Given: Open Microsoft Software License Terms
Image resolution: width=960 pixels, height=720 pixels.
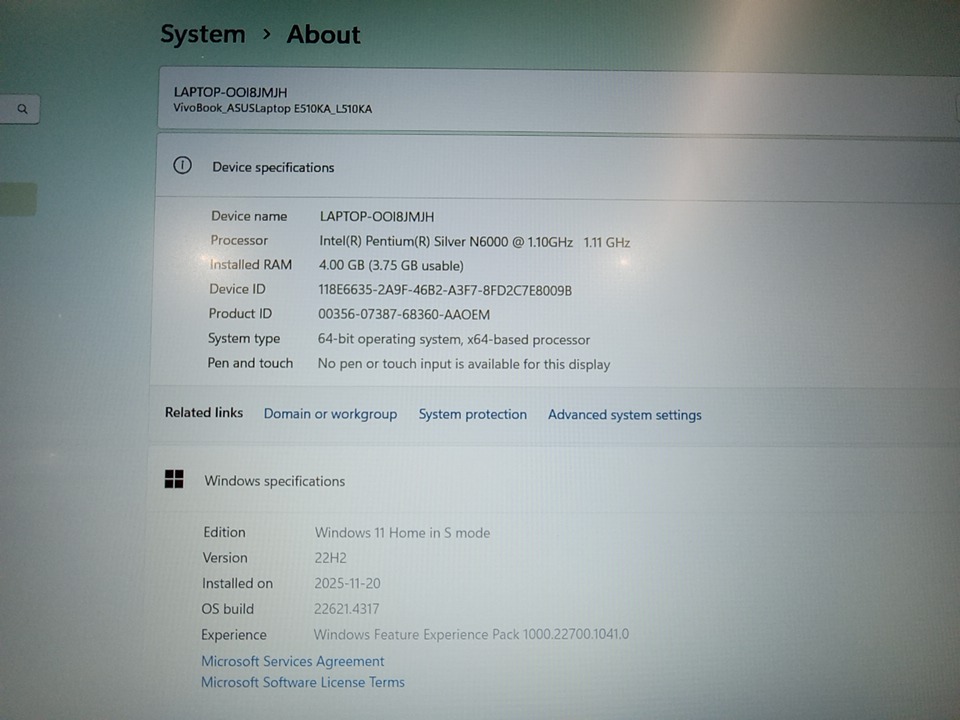Looking at the screenshot, I should pos(302,682).
